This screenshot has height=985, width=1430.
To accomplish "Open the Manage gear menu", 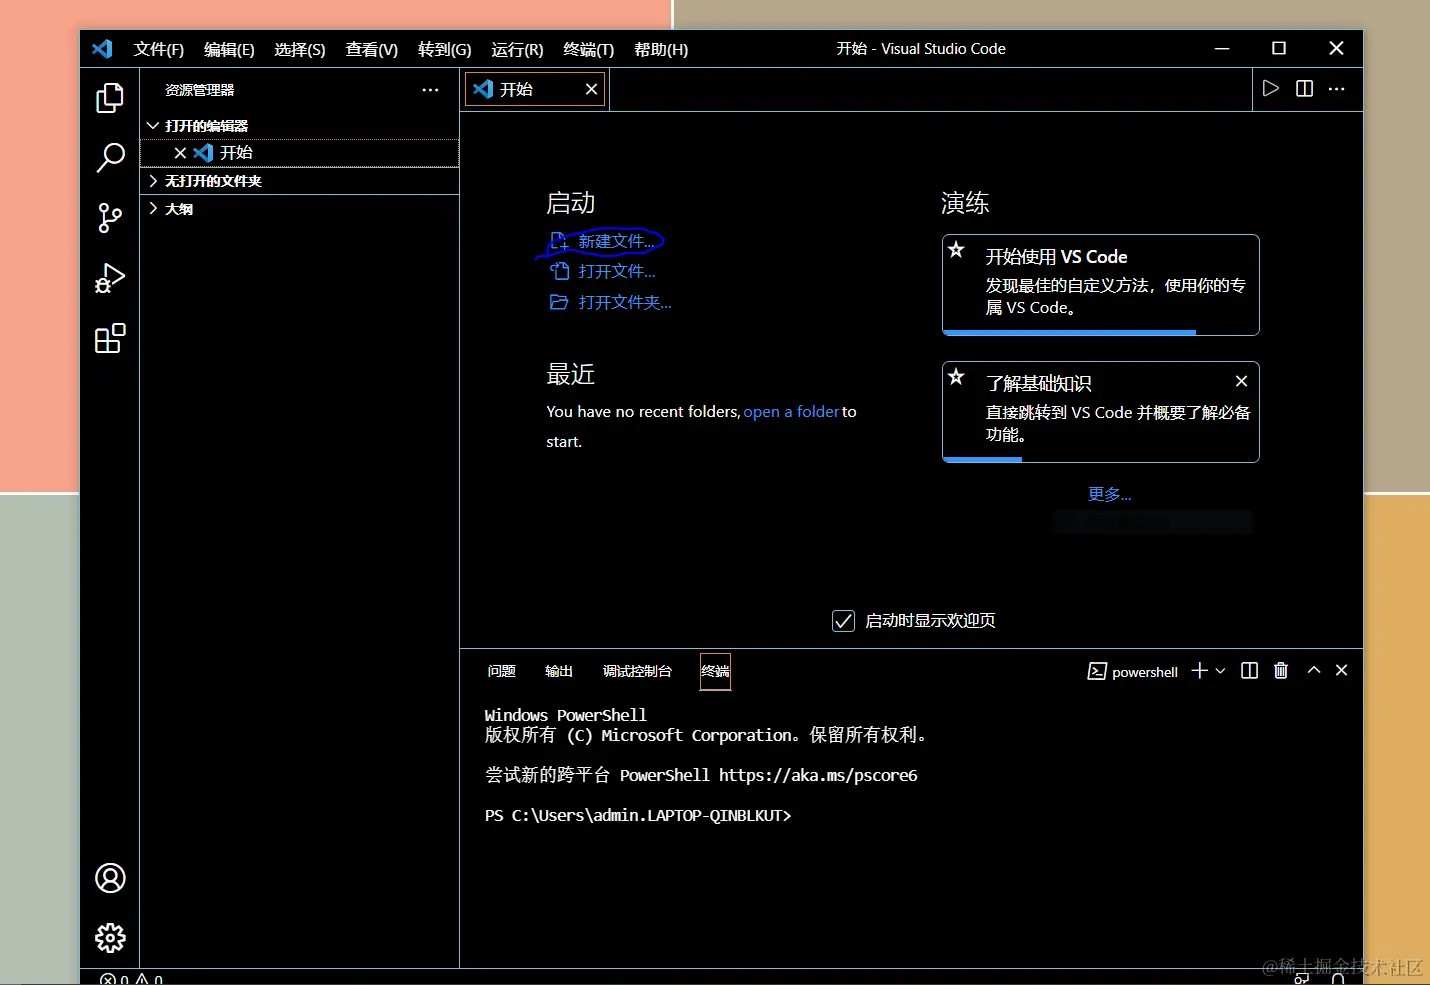I will click(110, 938).
